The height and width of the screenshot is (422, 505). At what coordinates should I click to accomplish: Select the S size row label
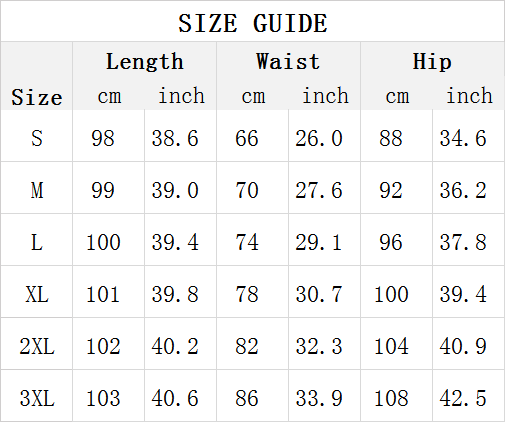[x=37, y=138]
